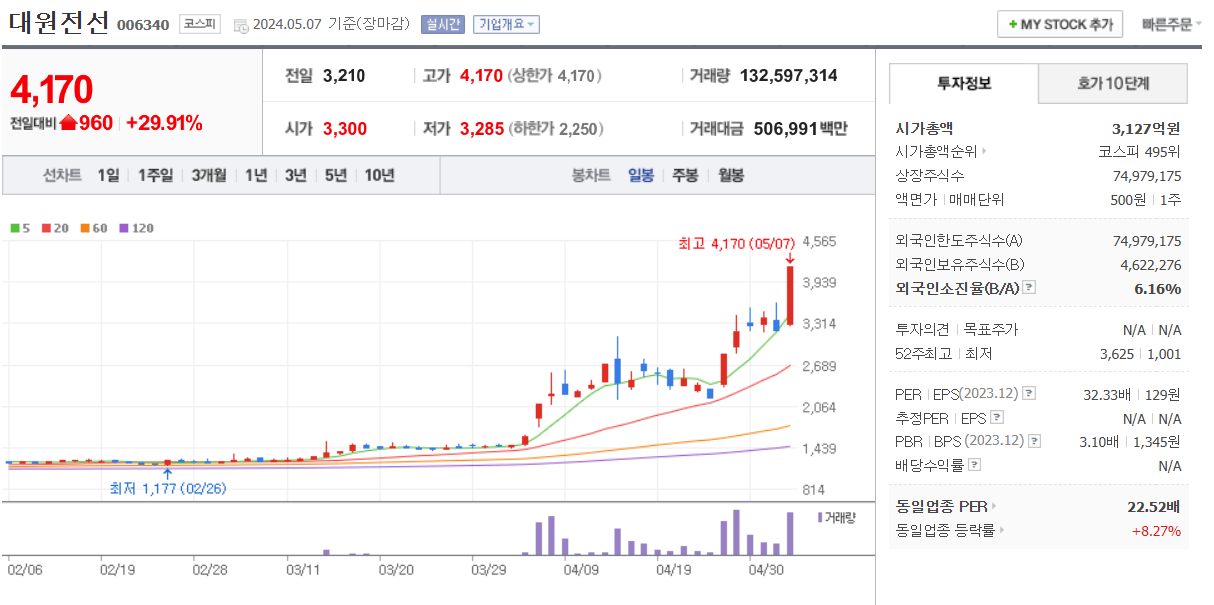Viewport: 1214px width, 605px height.
Task: Click the rightmost volume bar in the chart
Action: 790,534
